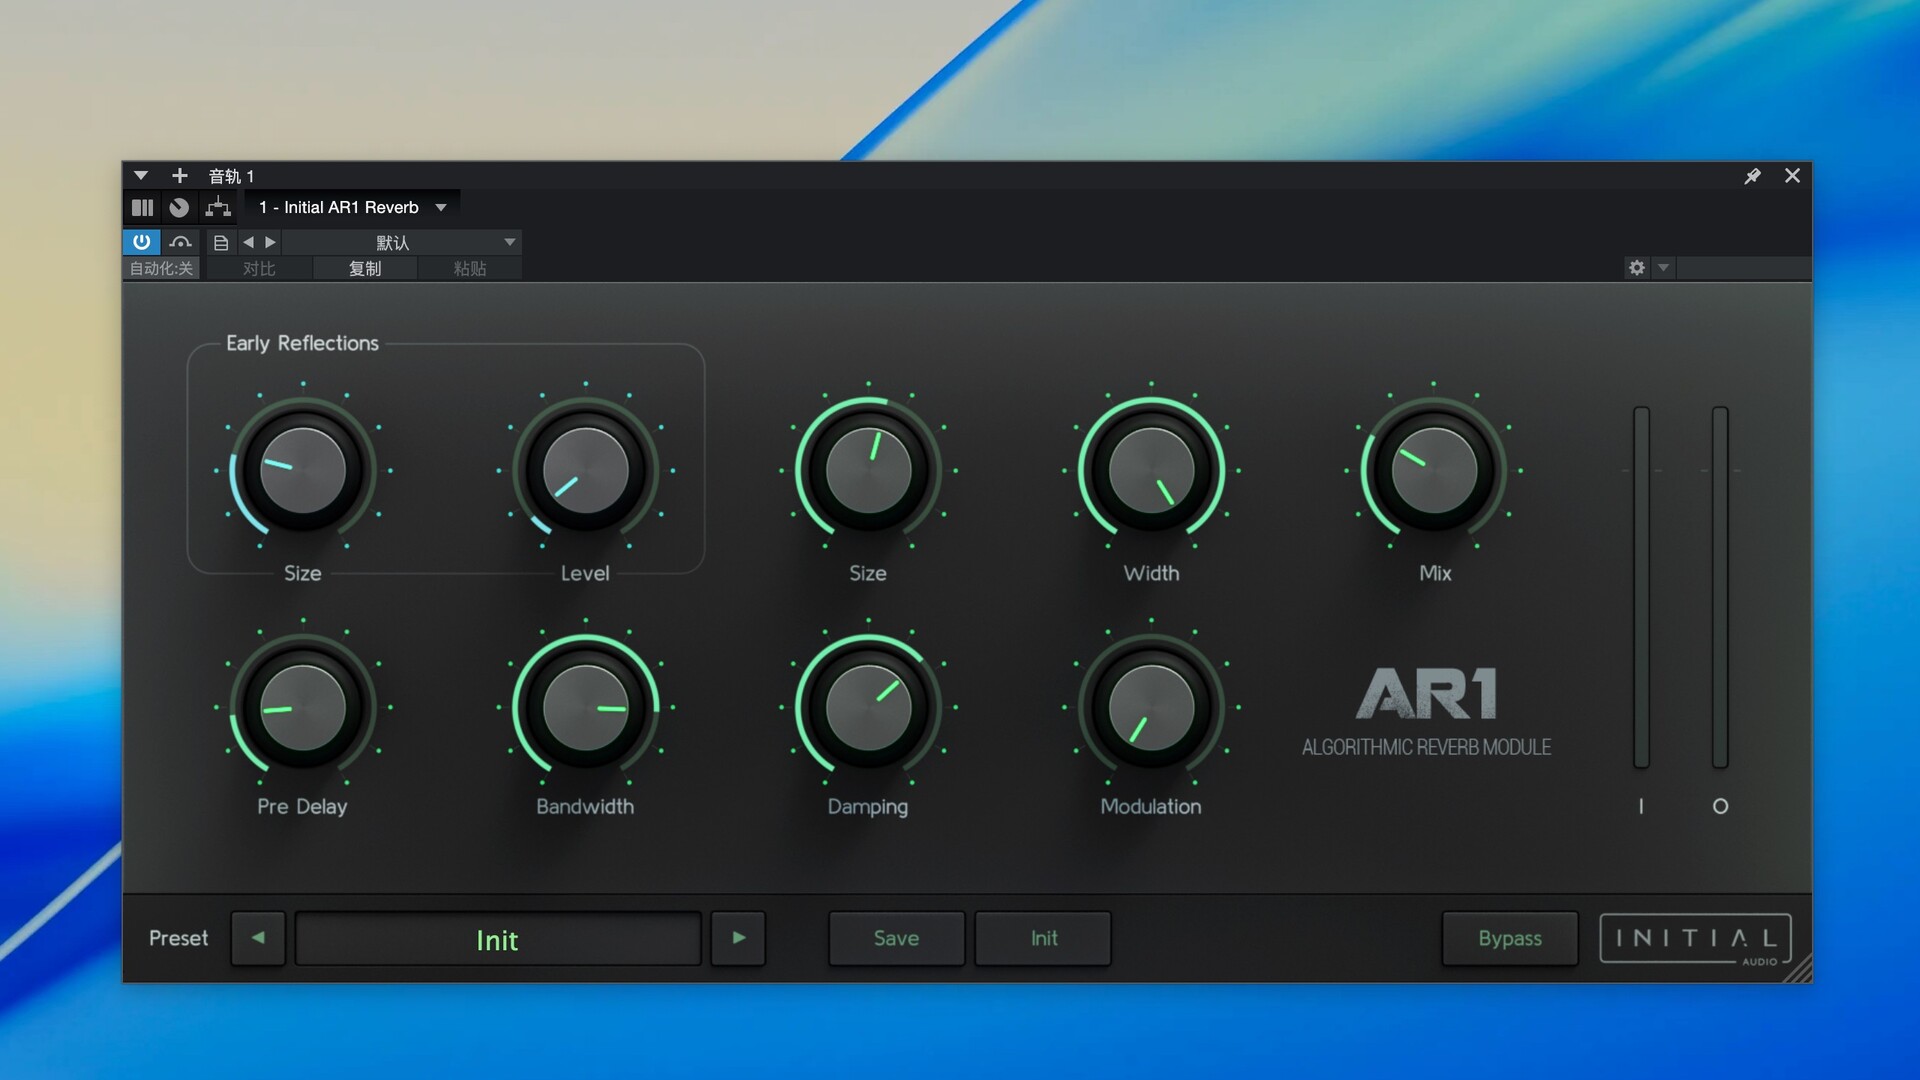Click the mixer bars icon
1920x1080 pixels.
pos(143,207)
